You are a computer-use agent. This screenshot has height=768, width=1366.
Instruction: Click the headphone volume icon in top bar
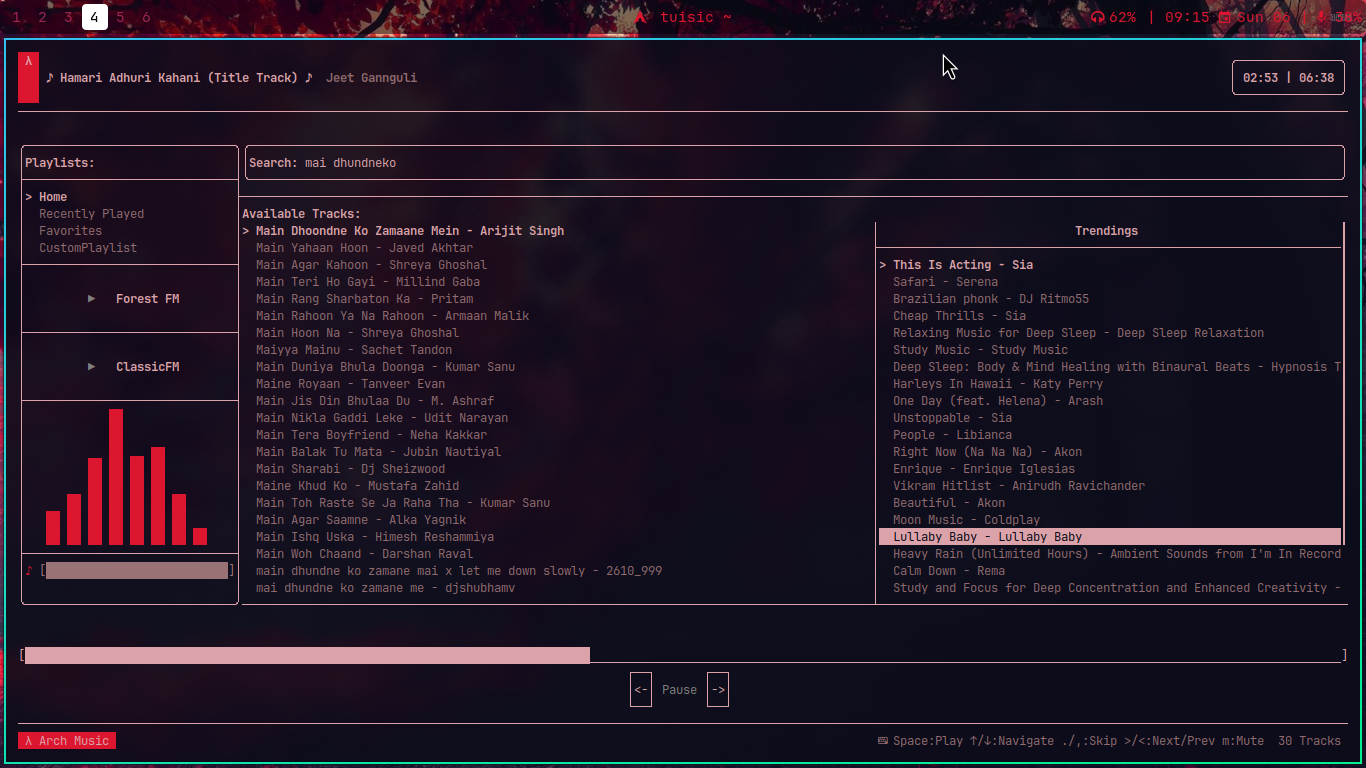(1098, 17)
